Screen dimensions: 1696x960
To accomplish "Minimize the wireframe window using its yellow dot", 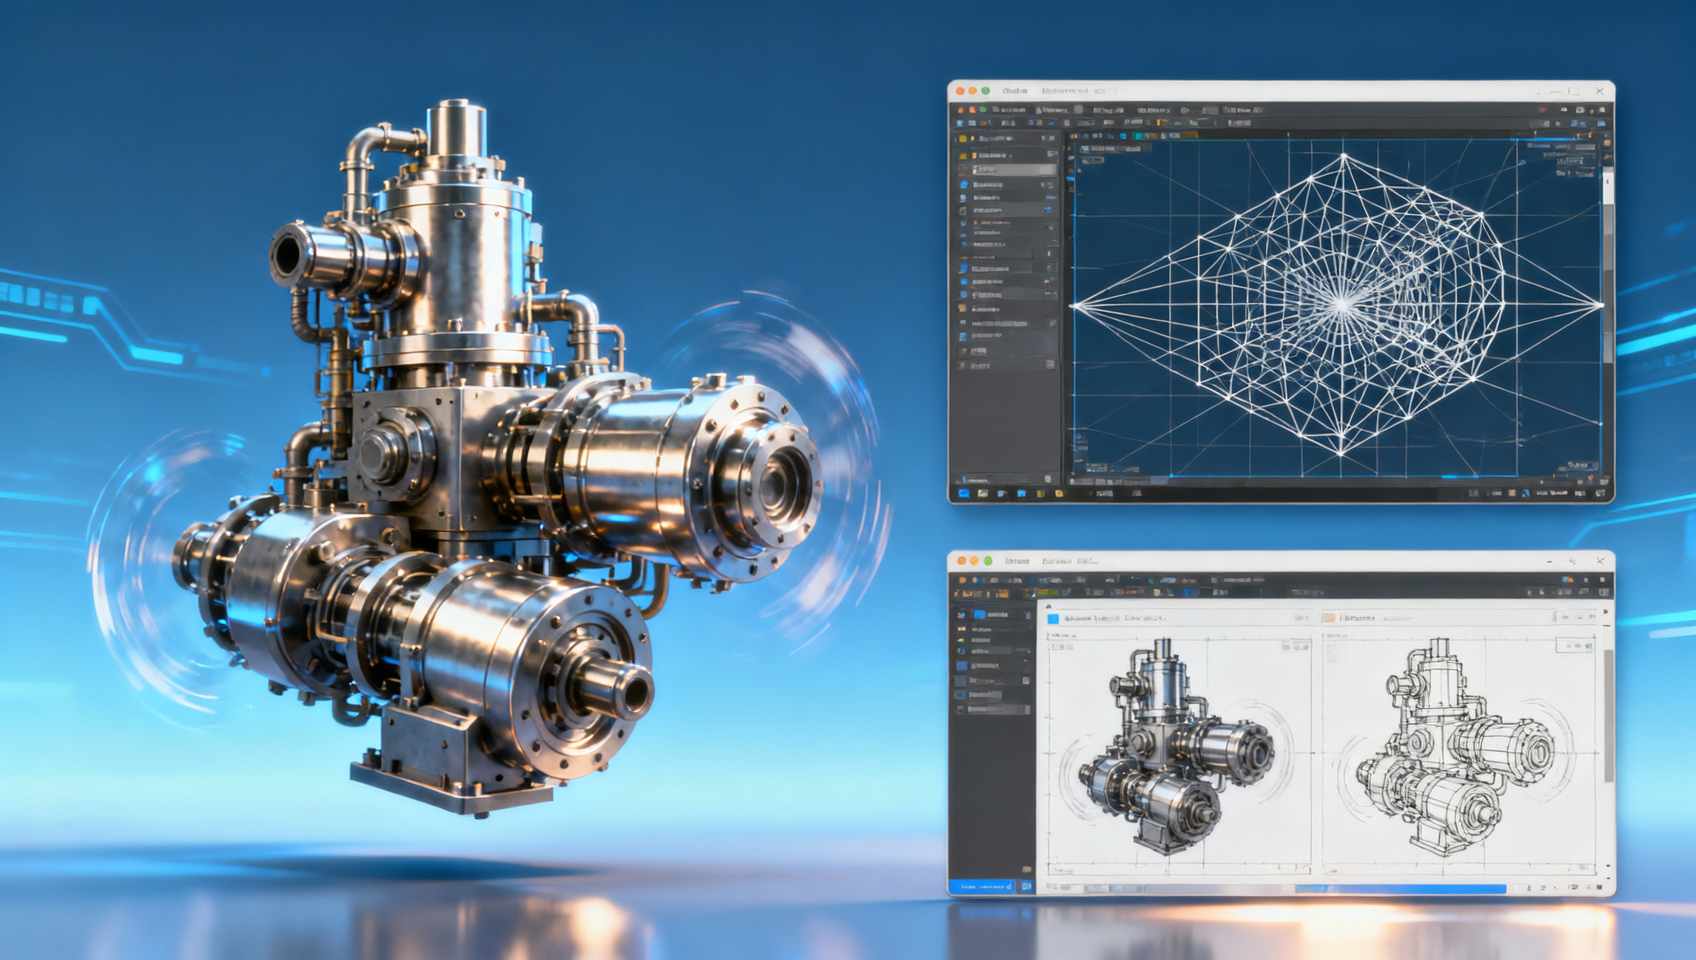I will tap(973, 91).
